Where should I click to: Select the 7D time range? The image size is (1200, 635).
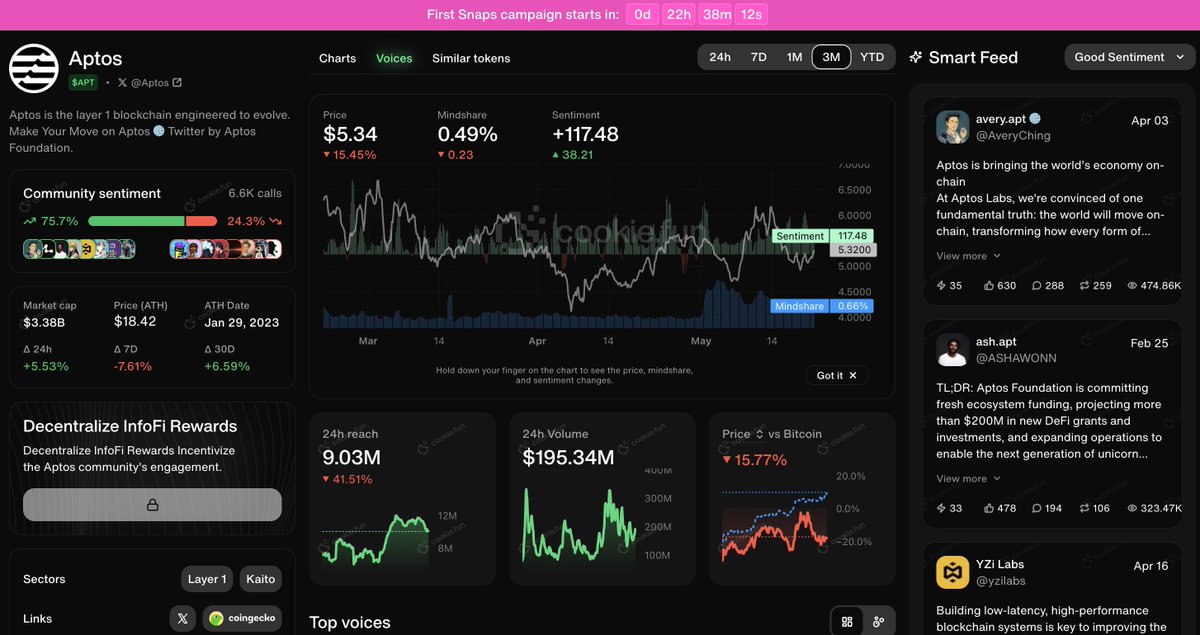coord(759,57)
